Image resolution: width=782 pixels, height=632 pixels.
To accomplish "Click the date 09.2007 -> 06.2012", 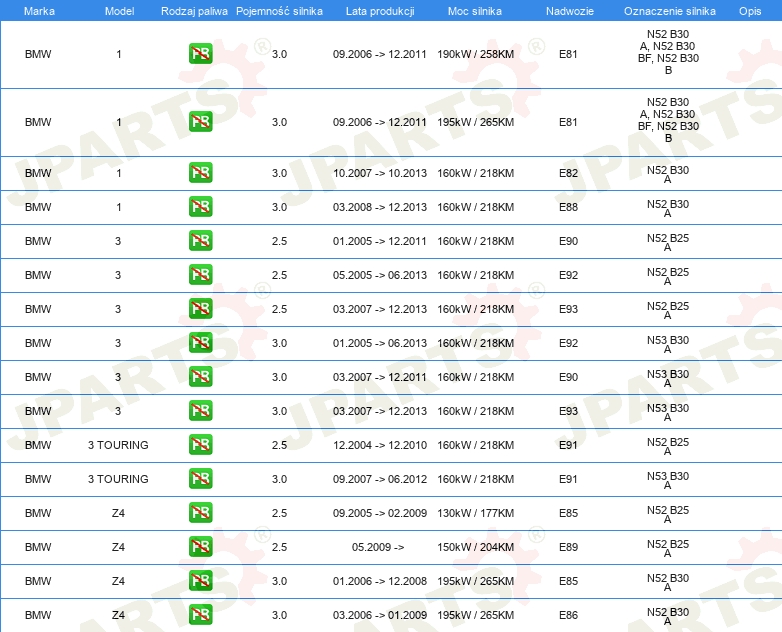I will [x=380, y=479].
